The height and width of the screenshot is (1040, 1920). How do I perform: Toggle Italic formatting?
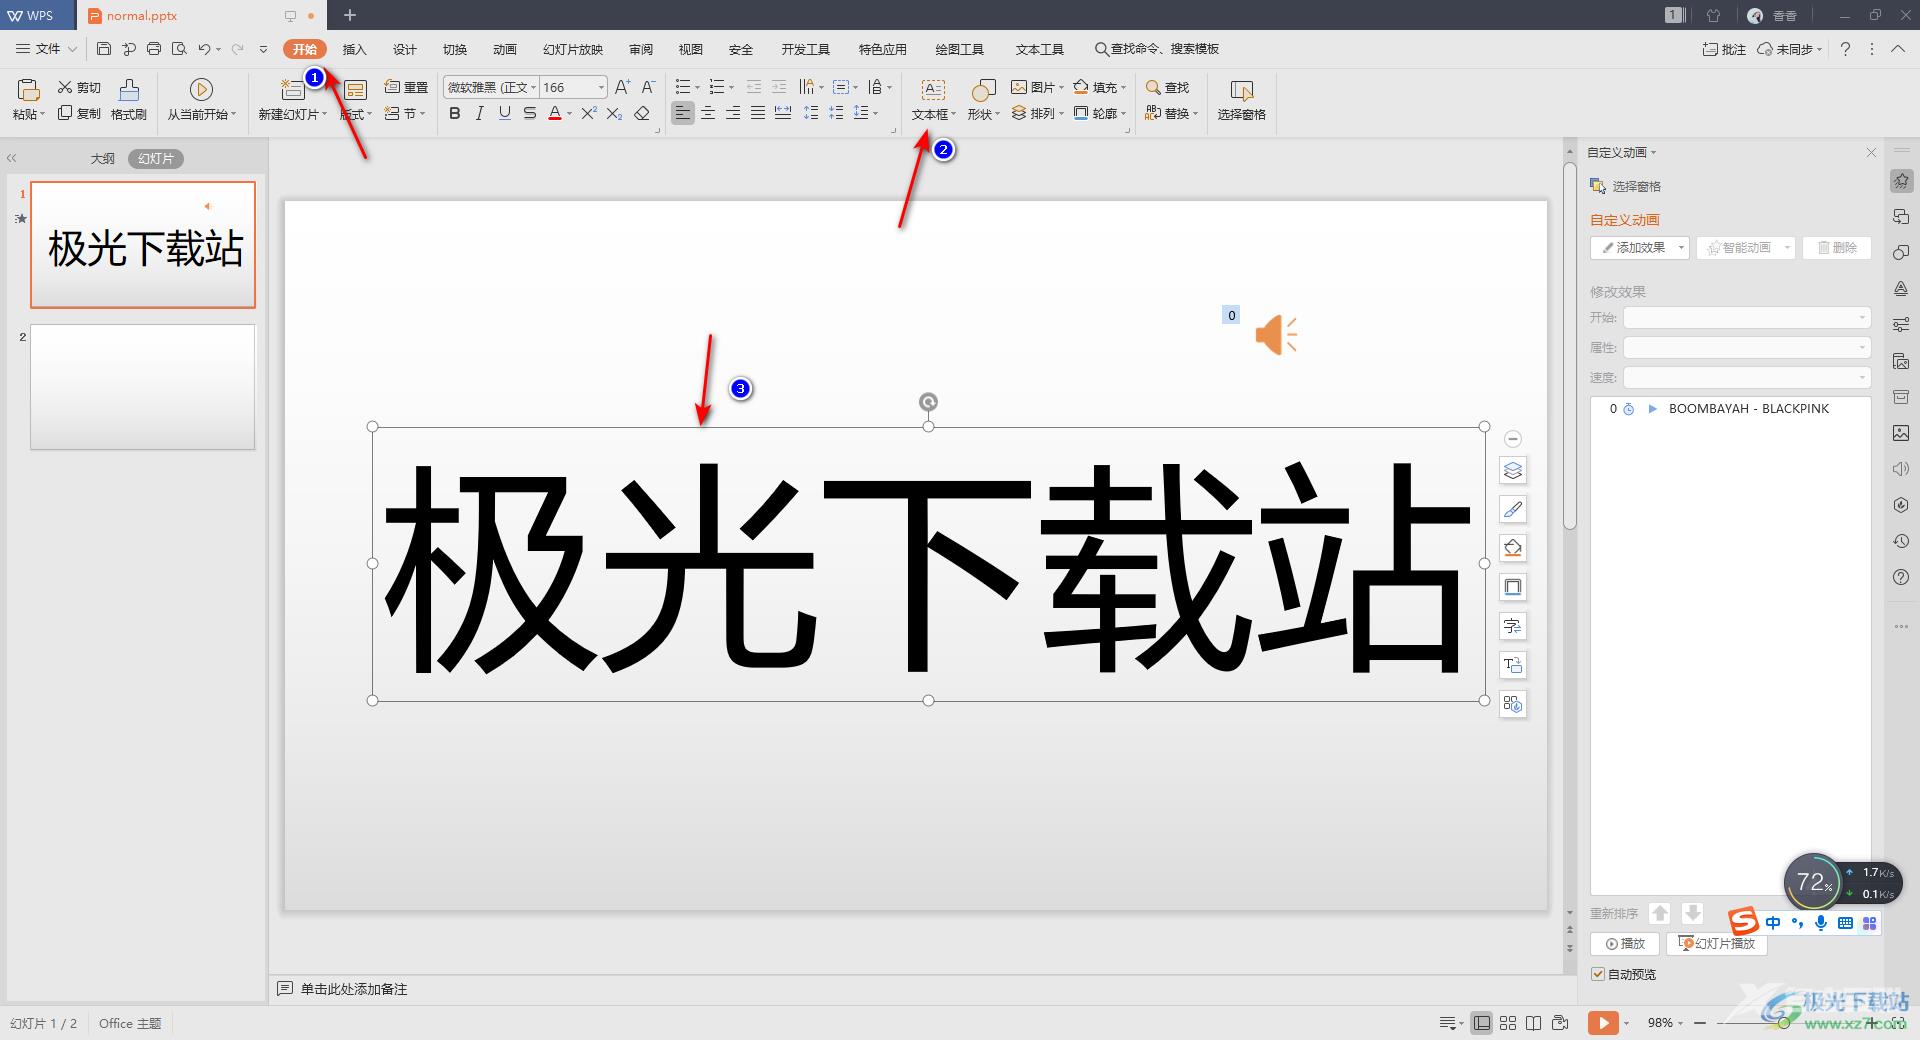[x=480, y=113]
